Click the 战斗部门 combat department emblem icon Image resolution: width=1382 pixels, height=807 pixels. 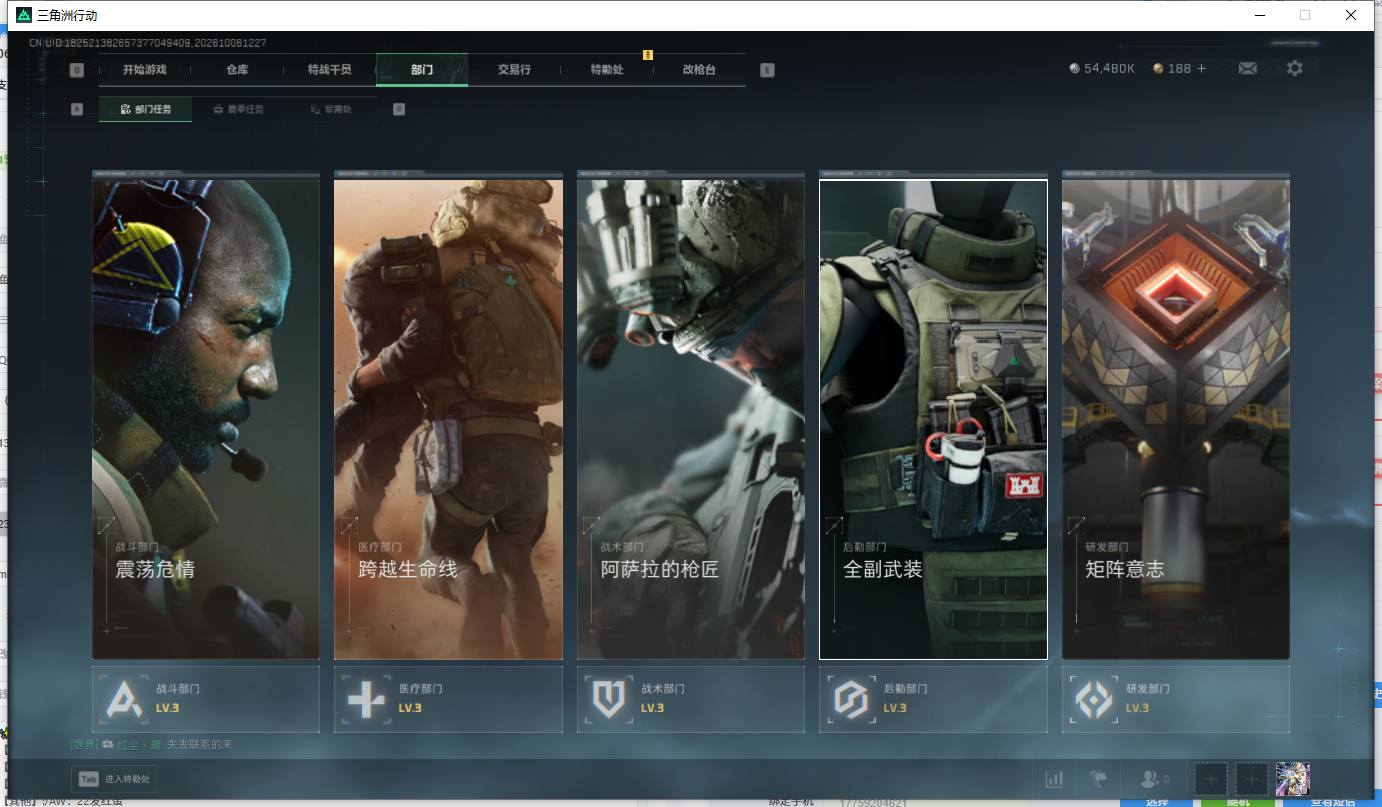tap(126, 700)
